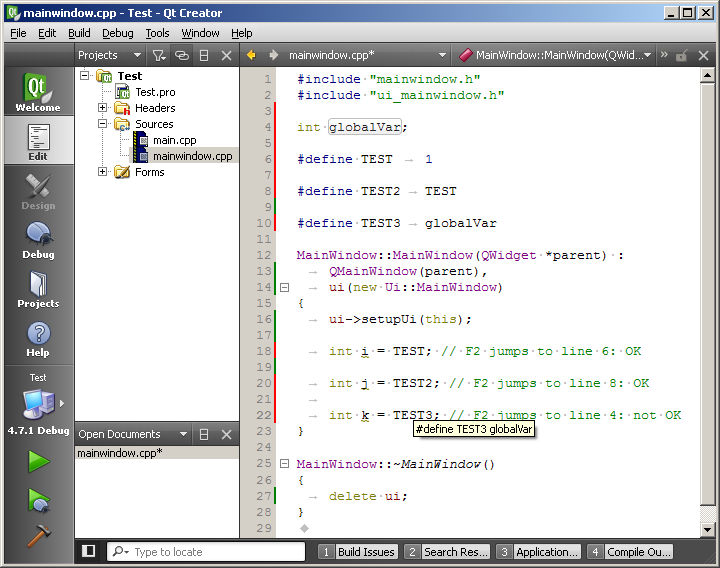
Task: Click the green Run button
Action: click(38, 461)
